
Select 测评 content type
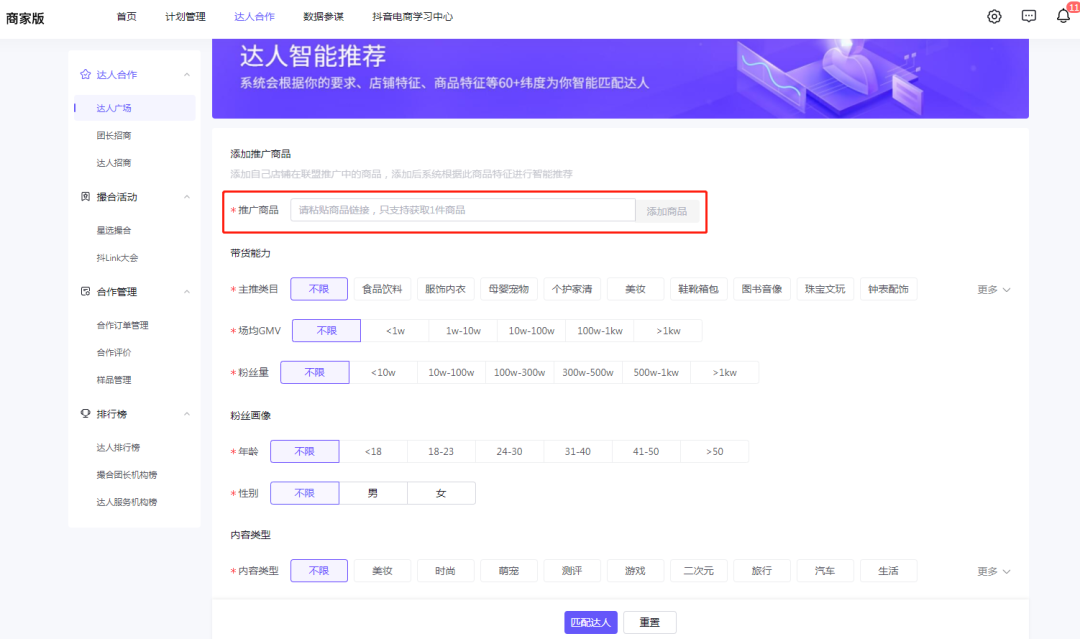coord(572,571)
